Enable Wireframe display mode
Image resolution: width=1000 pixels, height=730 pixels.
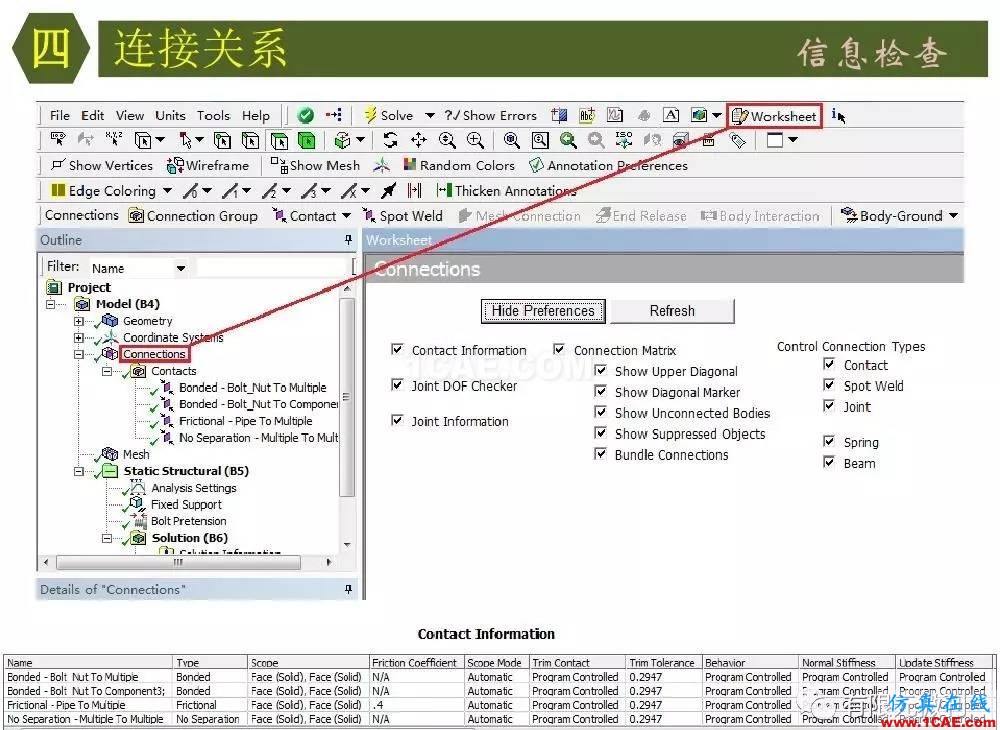pyautogui.click(x=208, y=165)
